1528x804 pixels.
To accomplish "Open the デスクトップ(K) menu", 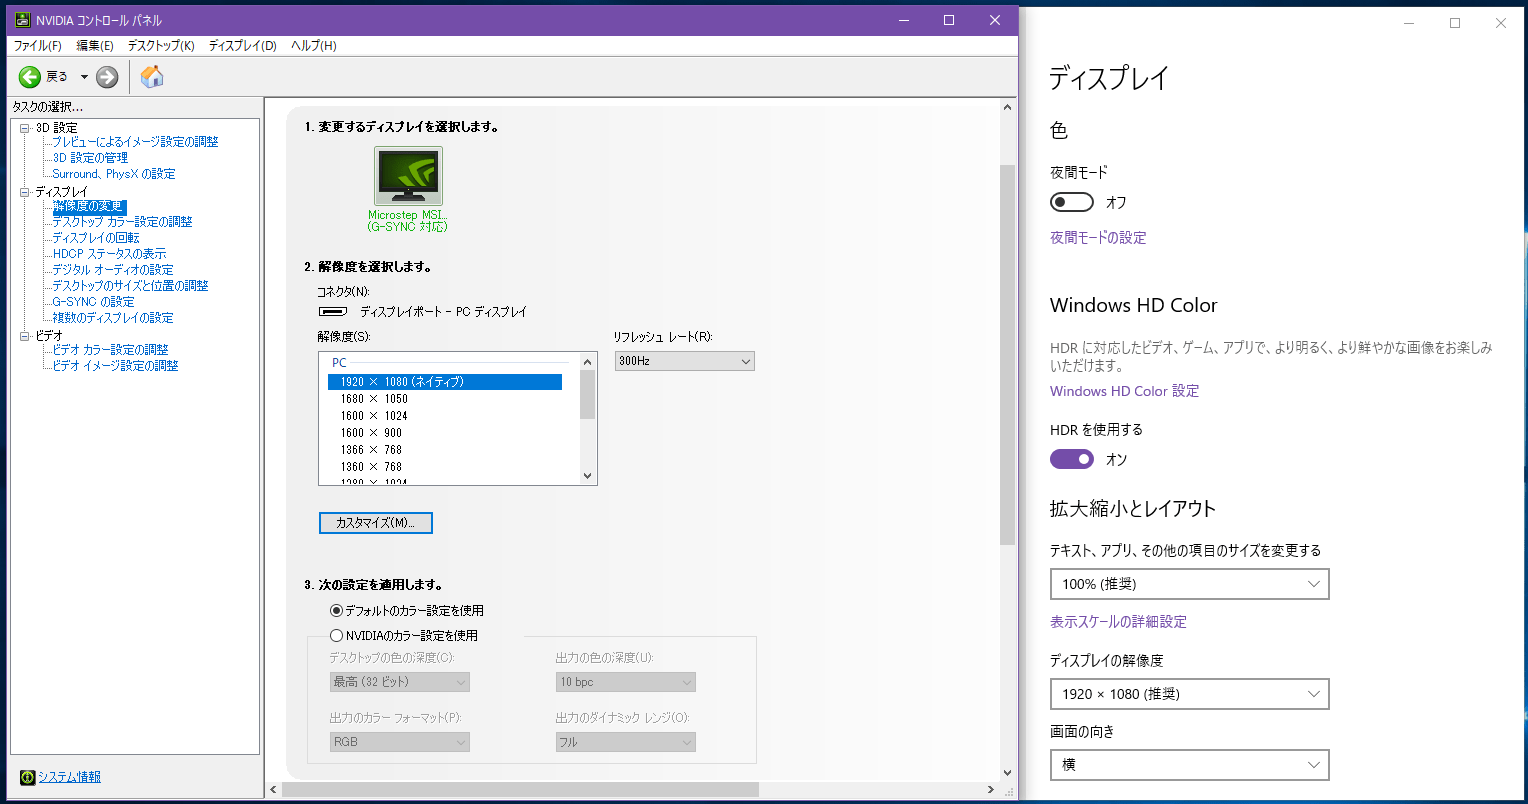I will (161, 46).
